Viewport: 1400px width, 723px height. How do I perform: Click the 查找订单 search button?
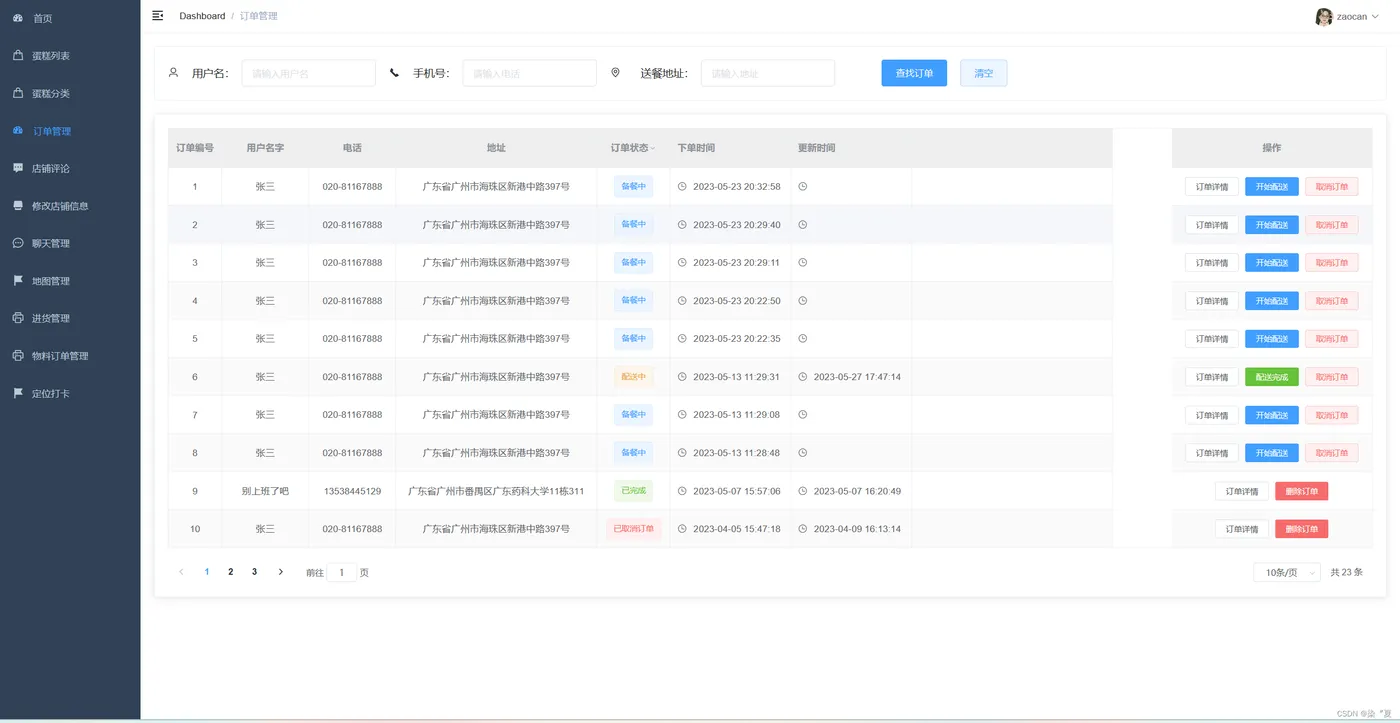[914, 73]
